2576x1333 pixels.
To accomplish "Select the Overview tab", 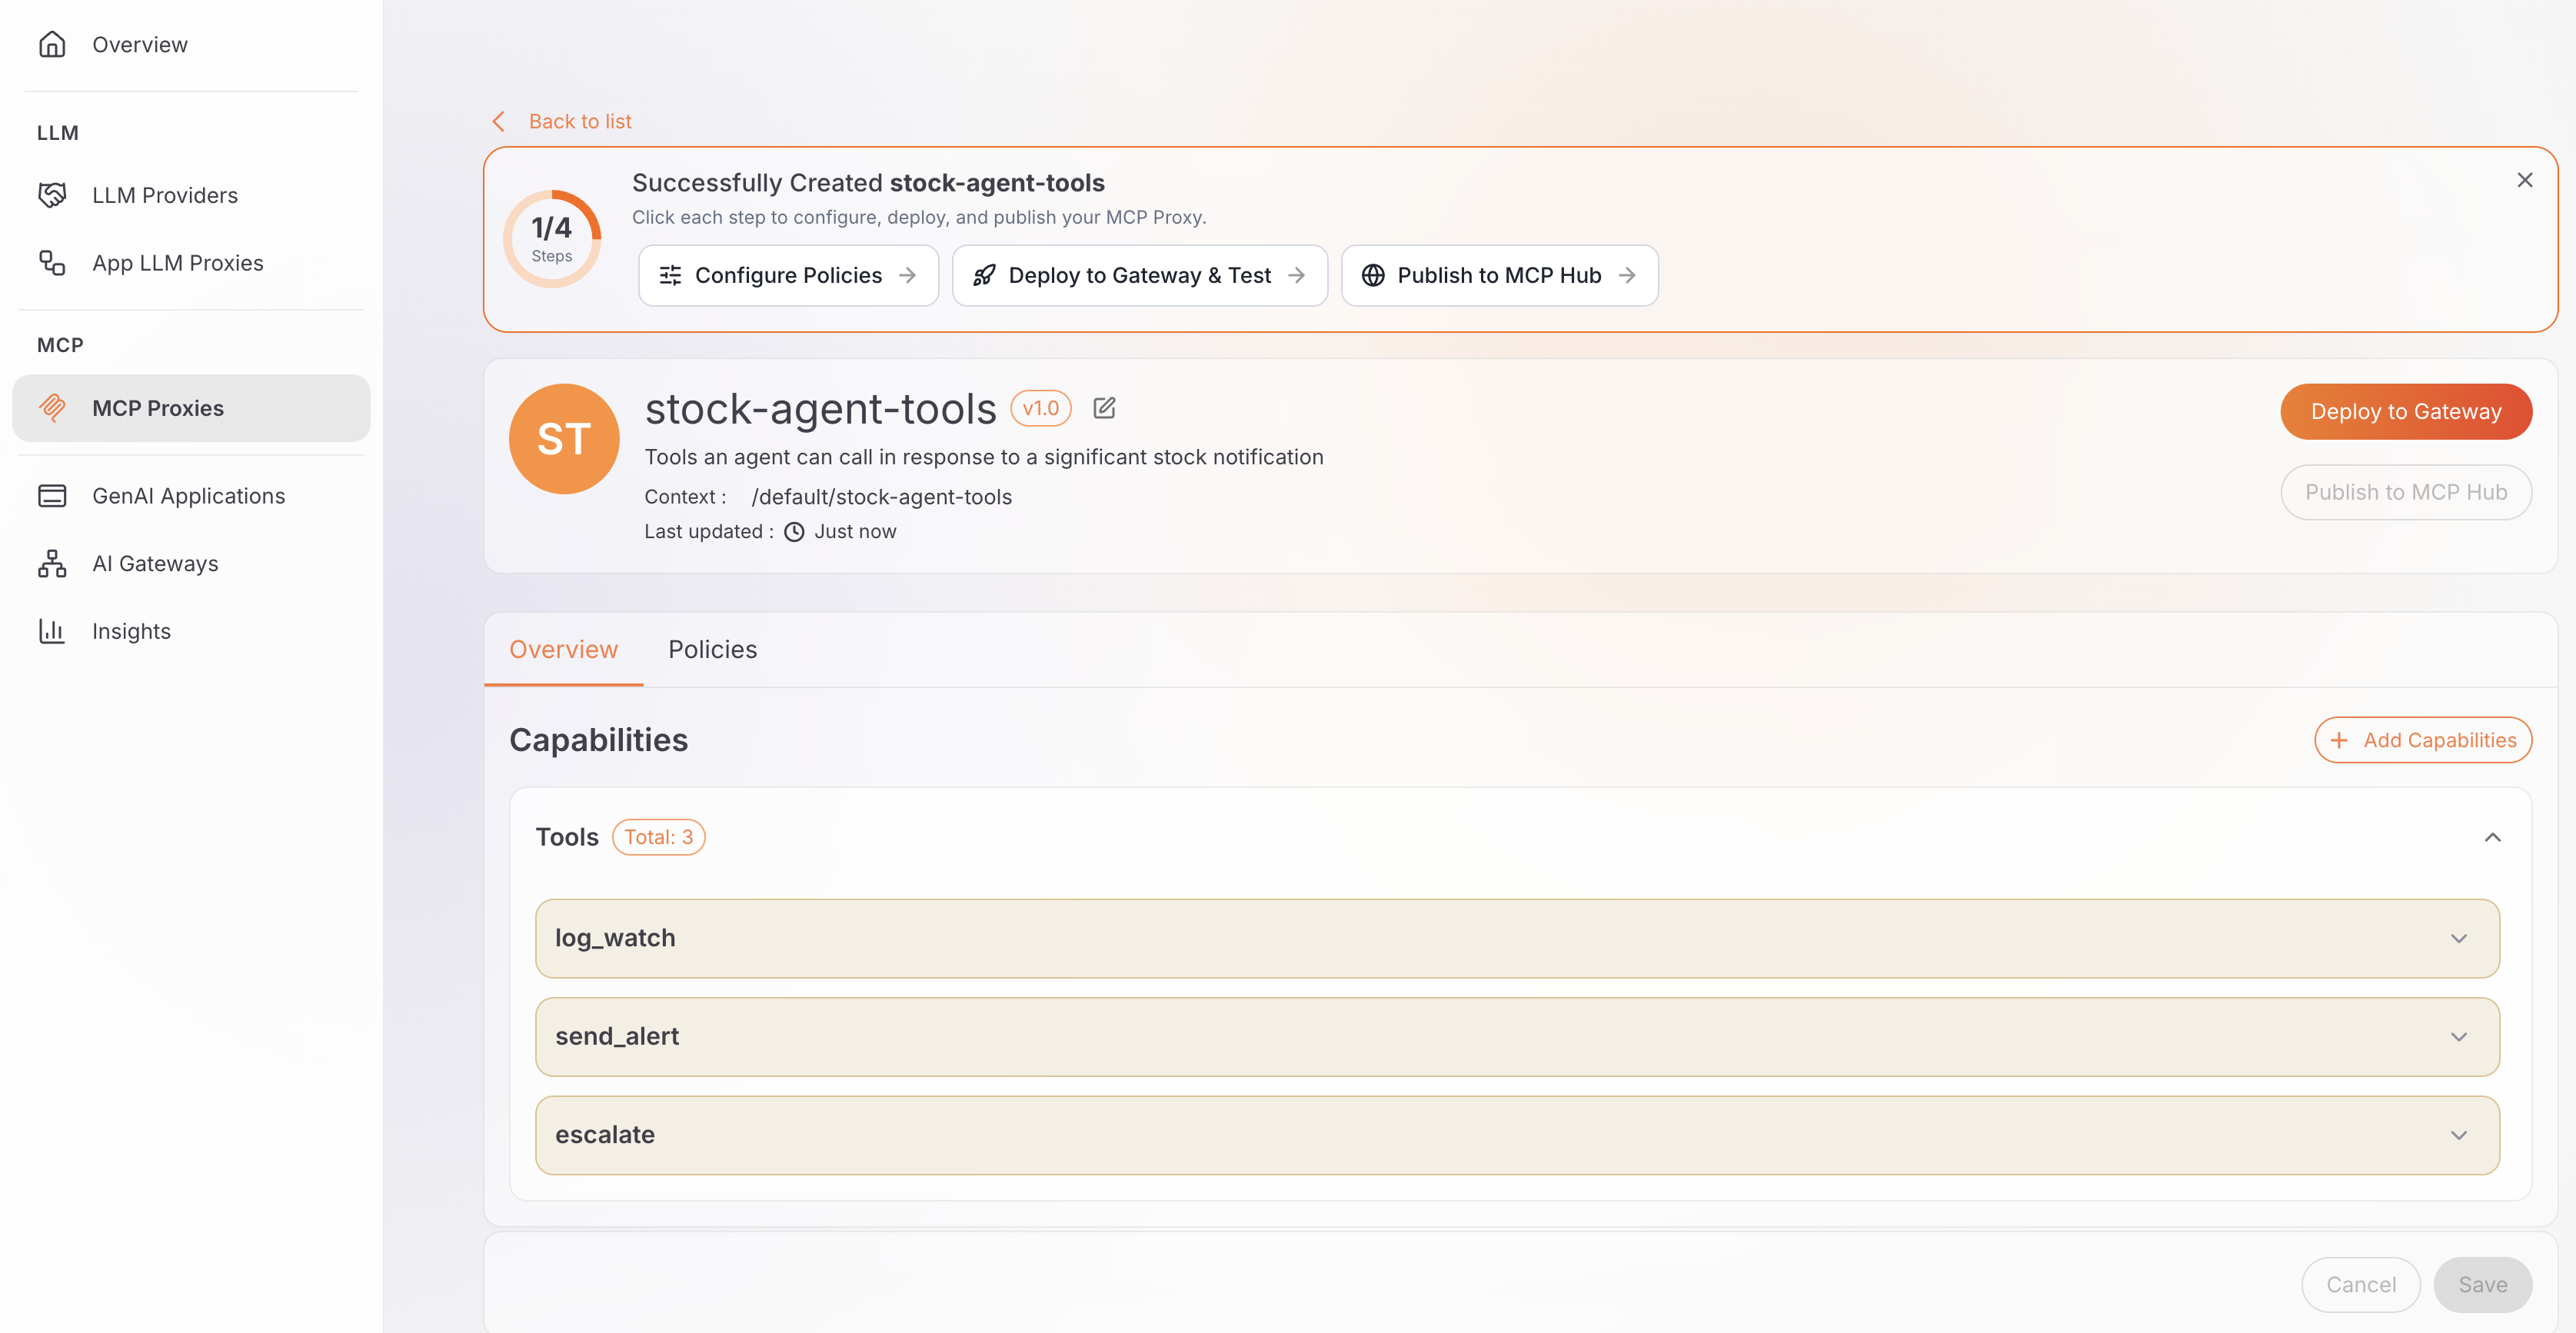I will click(x=563, y=650).
